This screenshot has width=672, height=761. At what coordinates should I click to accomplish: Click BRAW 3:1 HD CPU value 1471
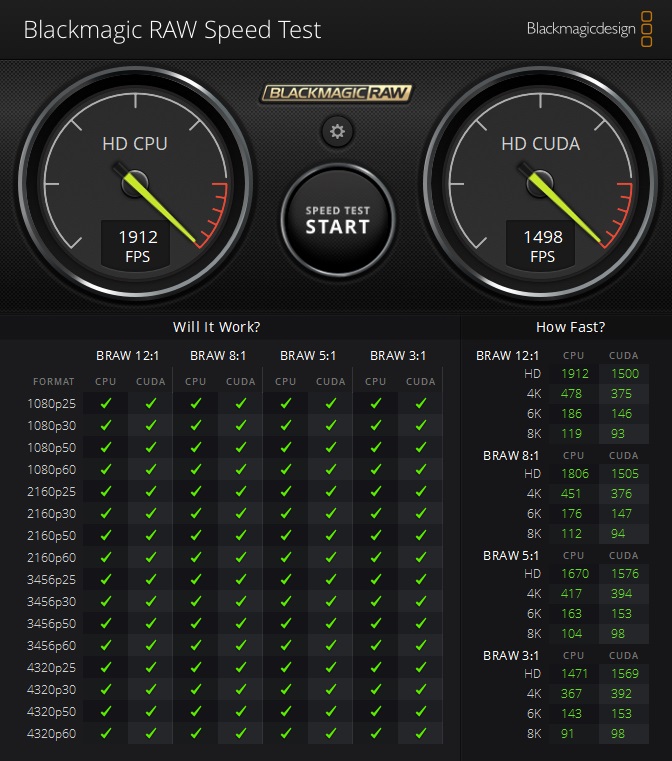(x=574, y=674)
